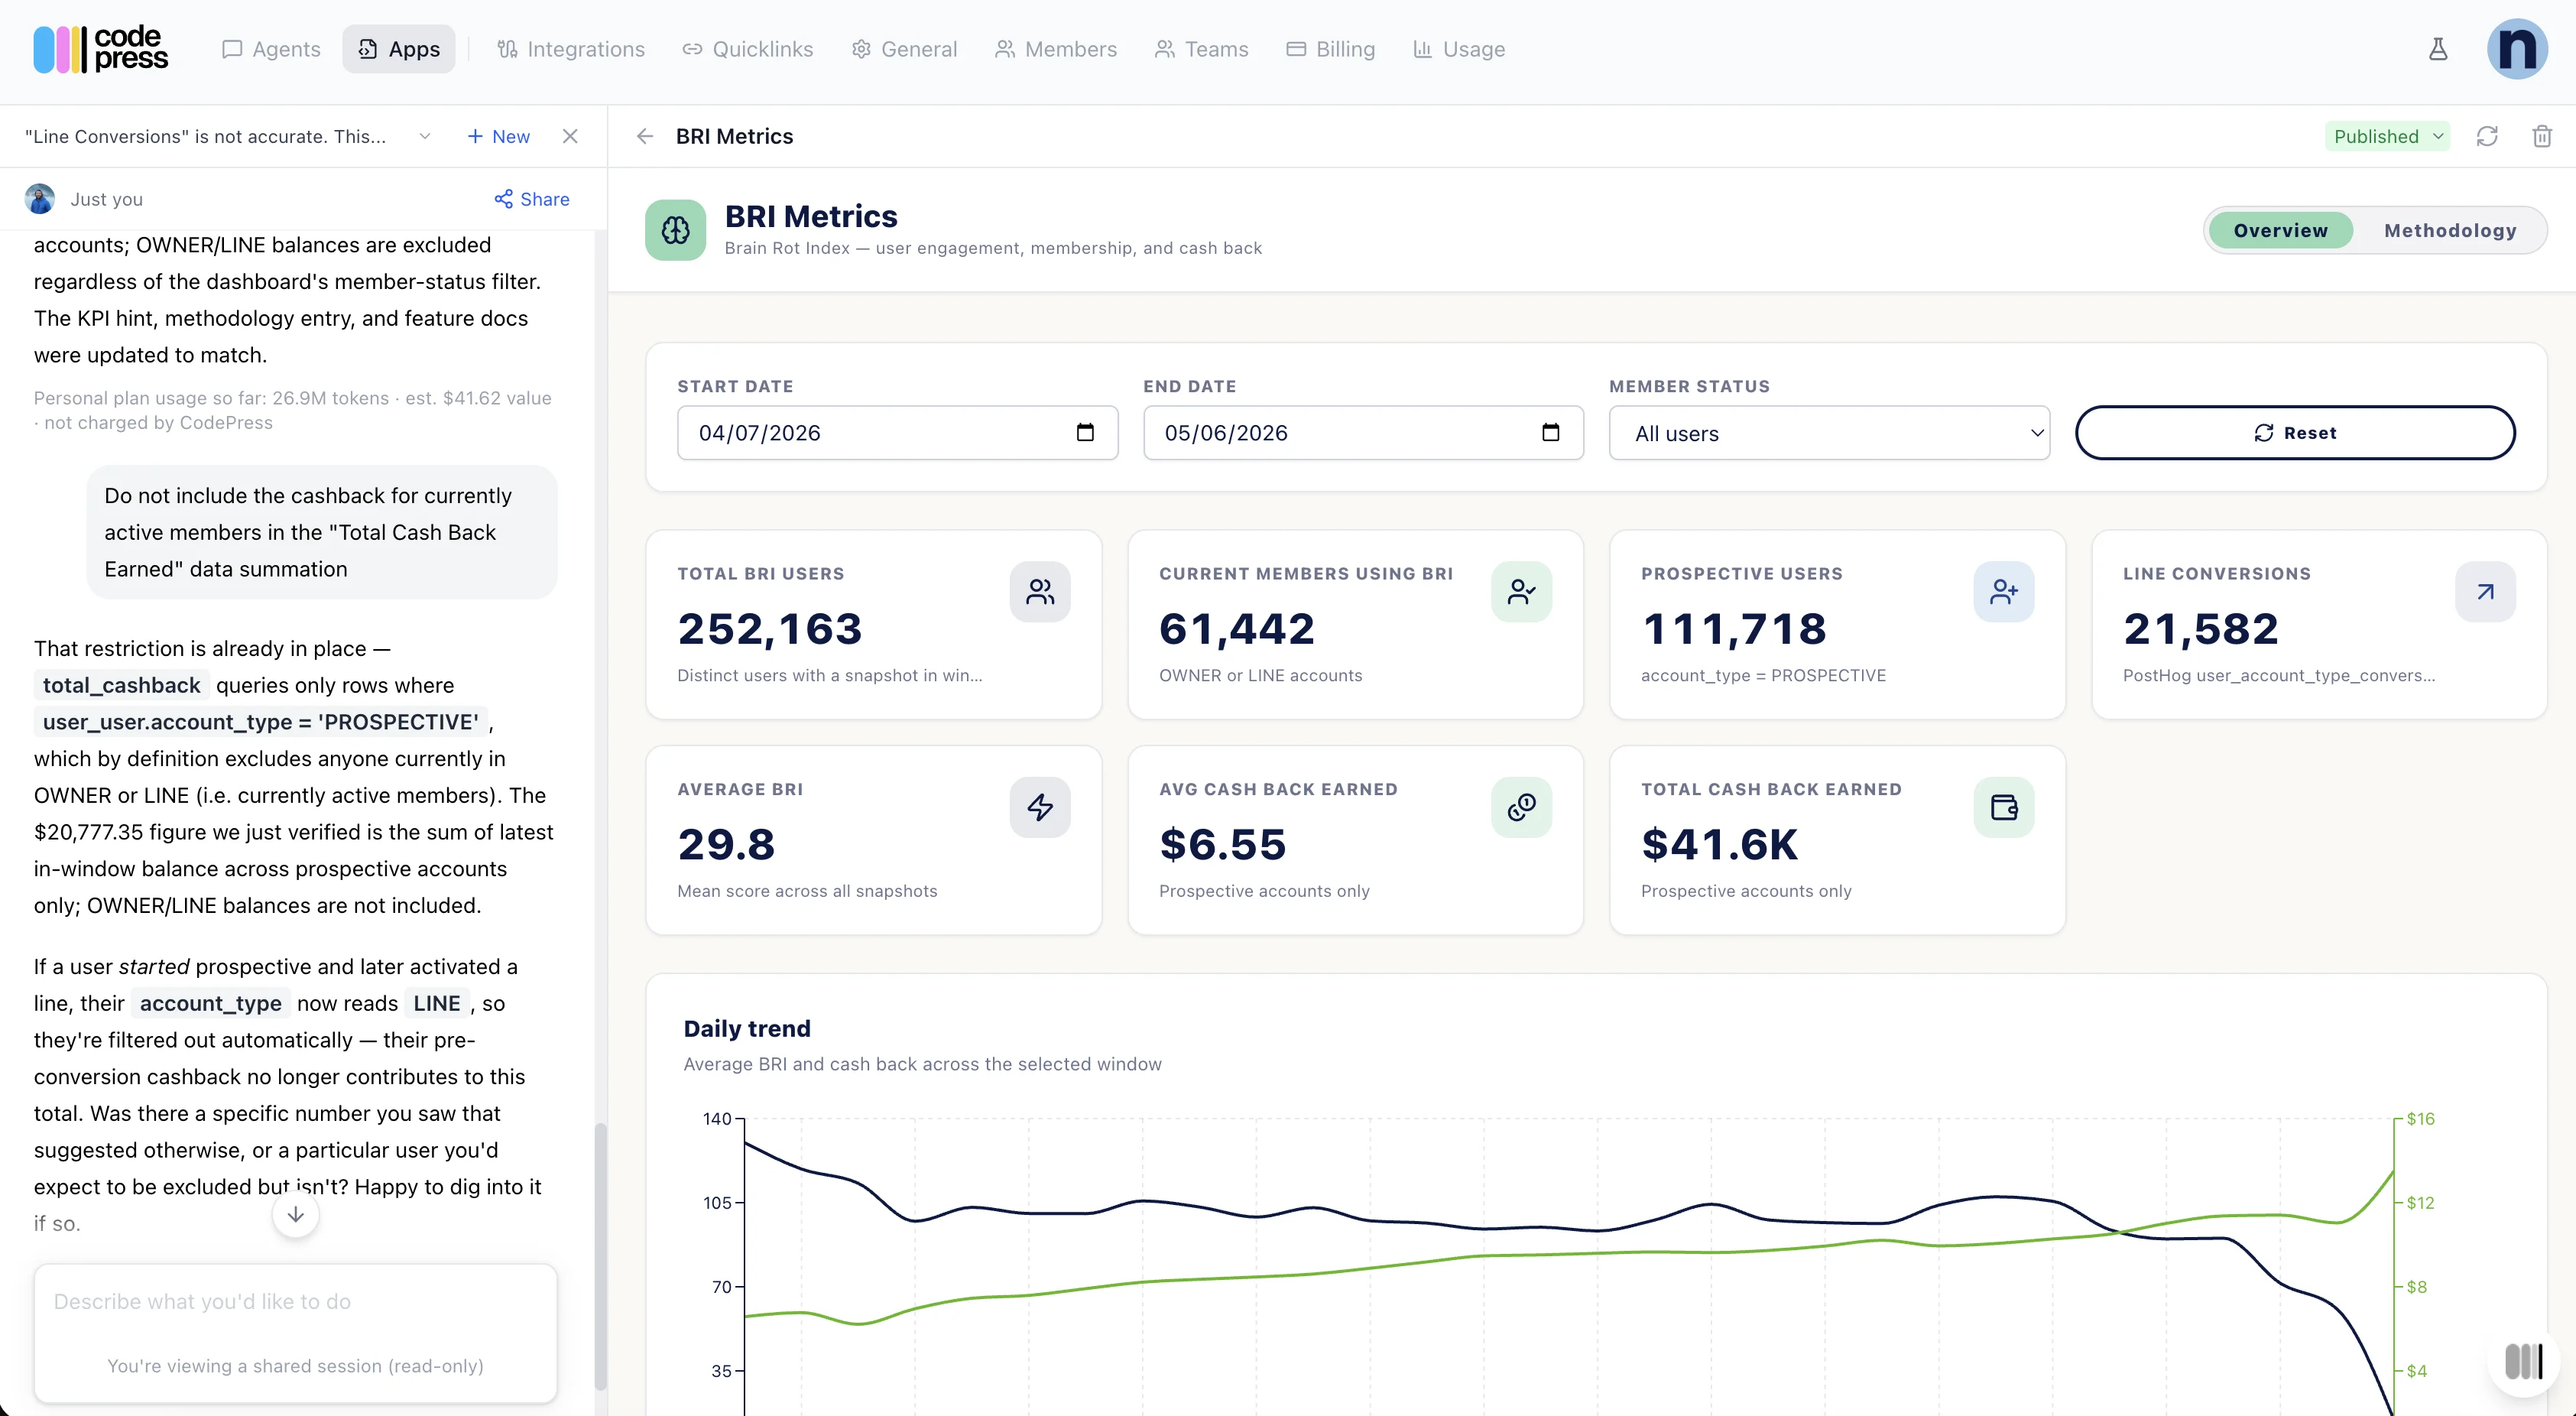Click the 252,163 total users value
Image resolution: width=2576 pixels, height=1416 pixels.
click(770, 629)
